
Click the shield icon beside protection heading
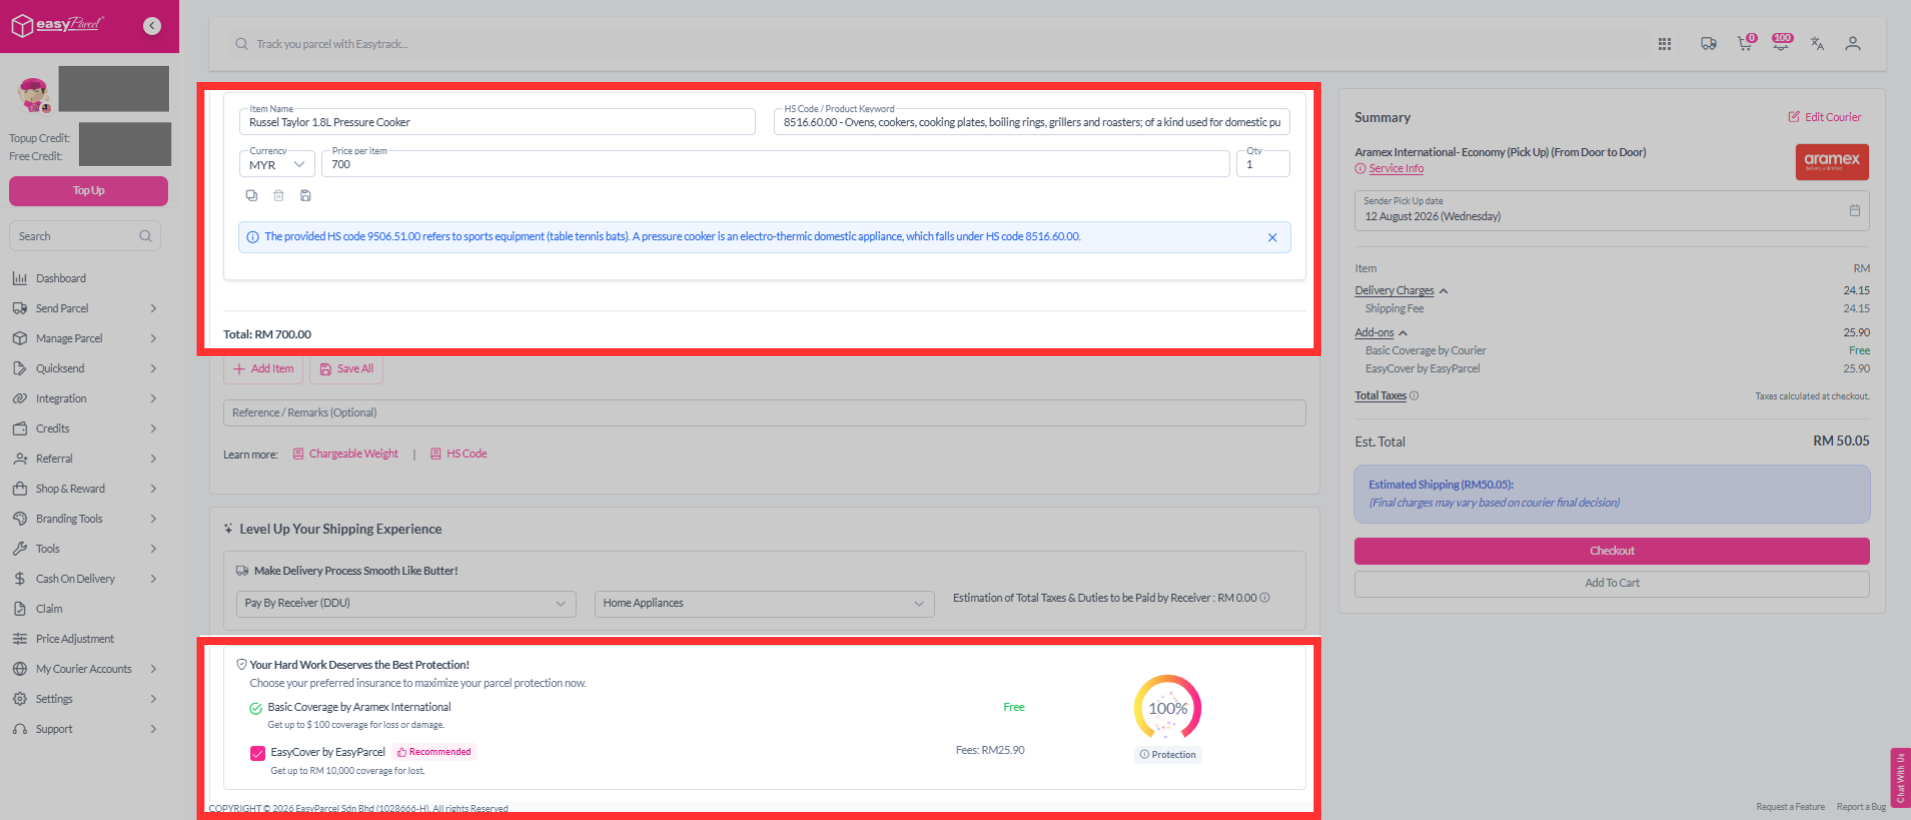pos(241,664)
